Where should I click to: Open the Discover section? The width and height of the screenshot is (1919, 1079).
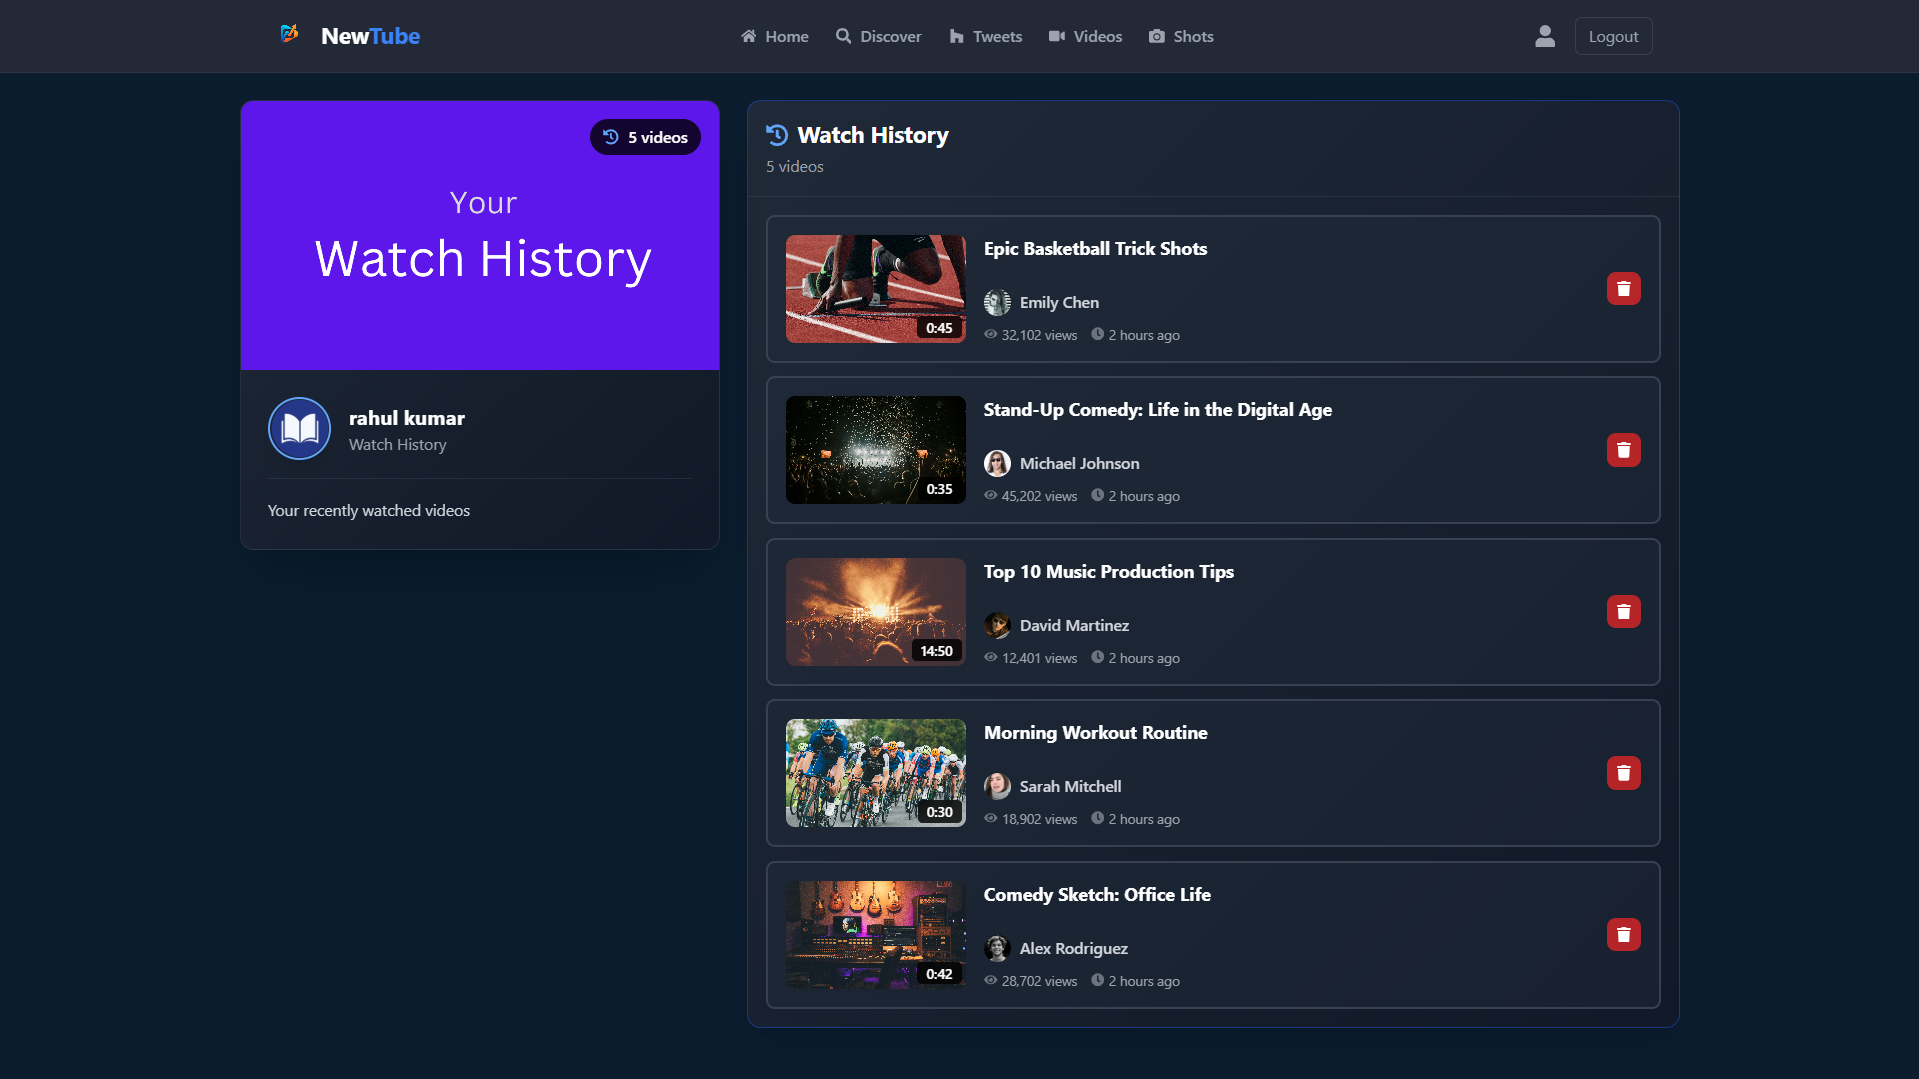878,37
